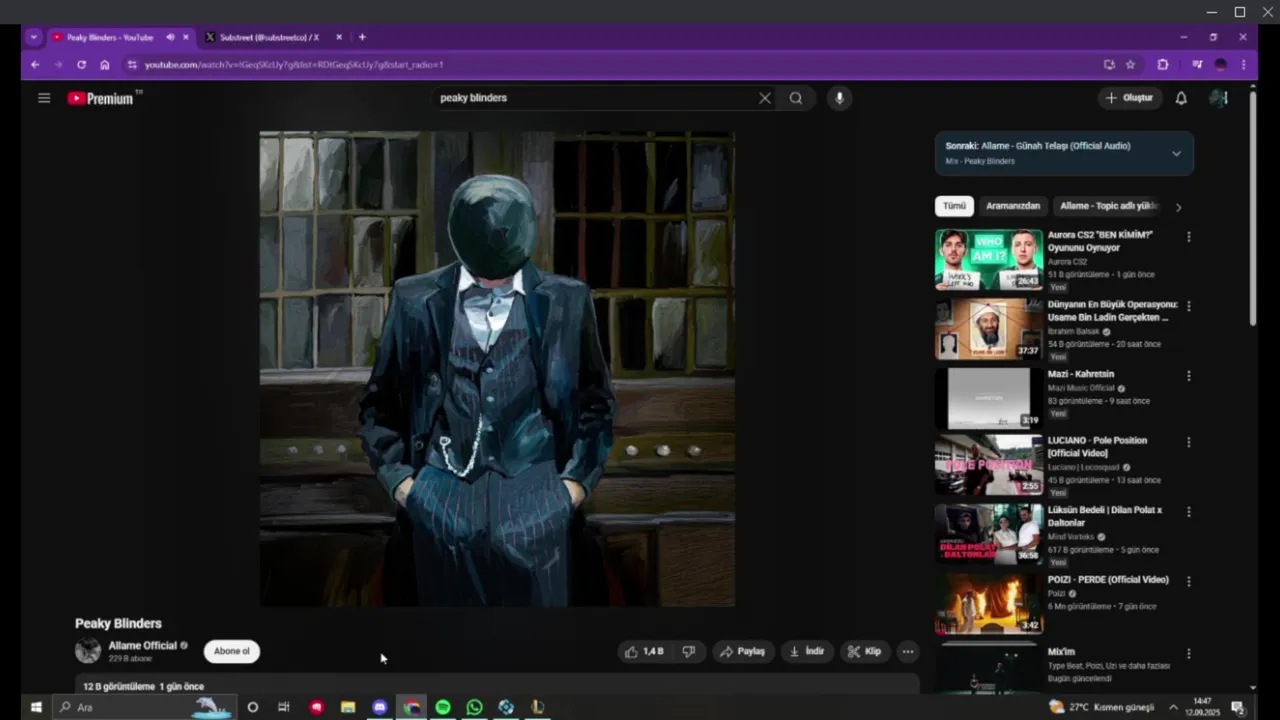Select the Tümü filter chip
This screenshot has width=1280, height=720.
[x=954, y=206]
